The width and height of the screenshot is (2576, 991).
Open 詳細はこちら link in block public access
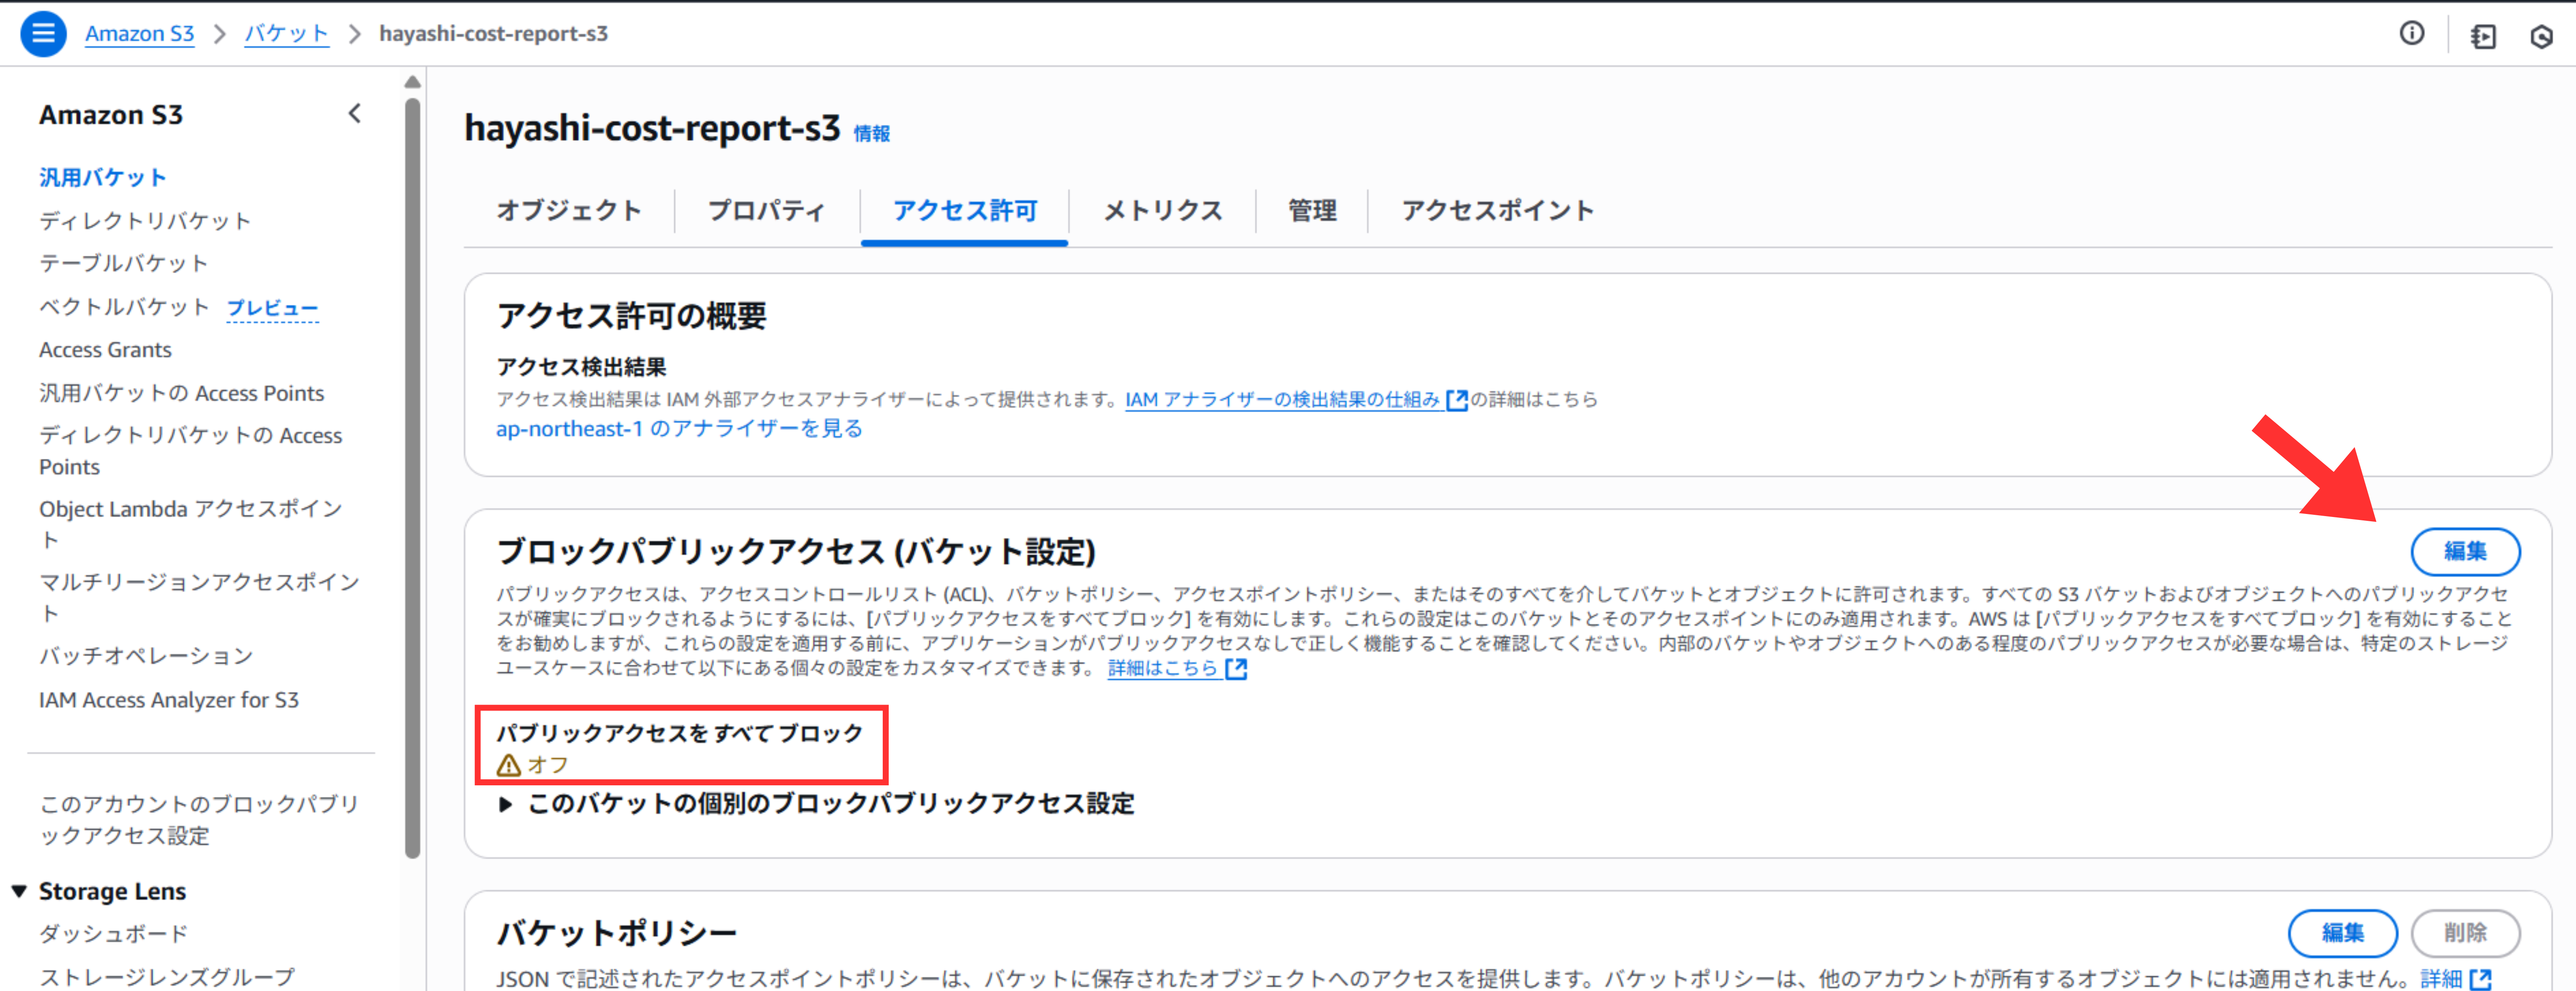[x=1162, y=668]
